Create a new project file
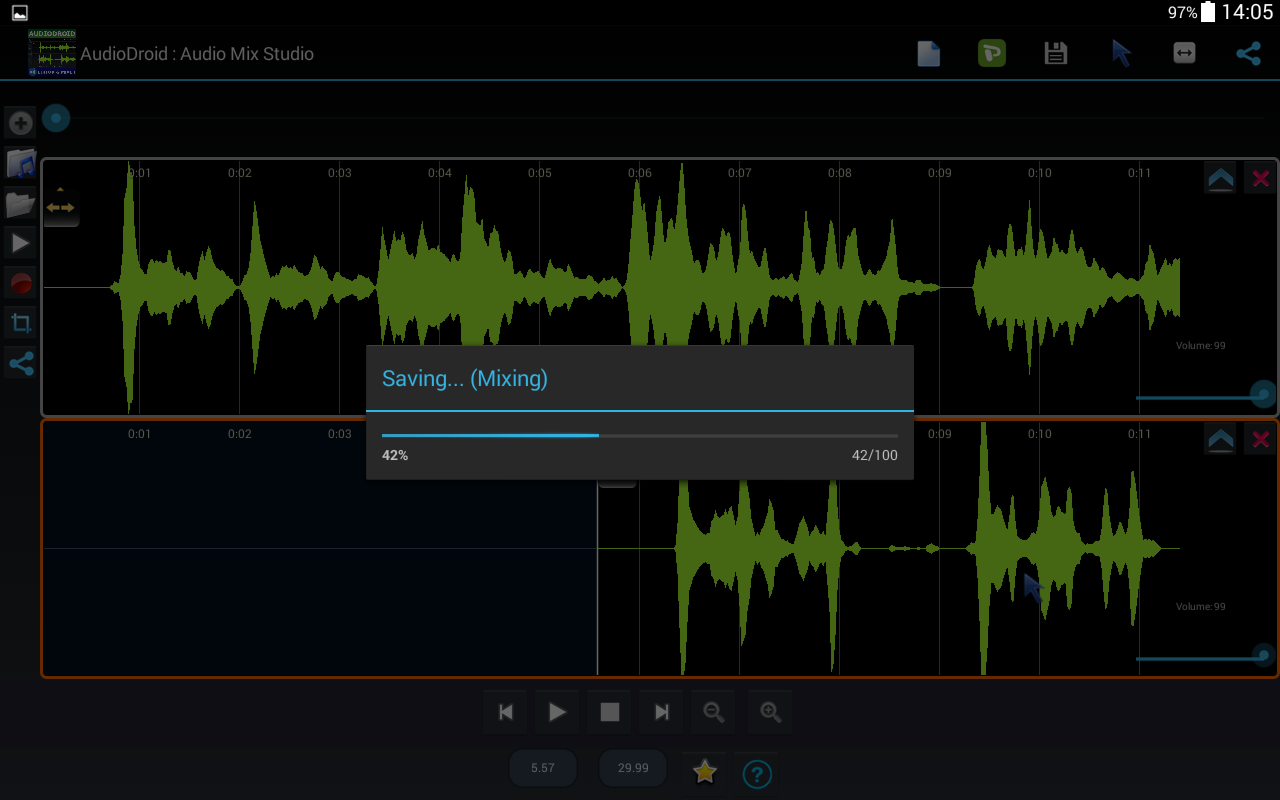This screenshot has height=800, width=1280. (x=929, y=53)
